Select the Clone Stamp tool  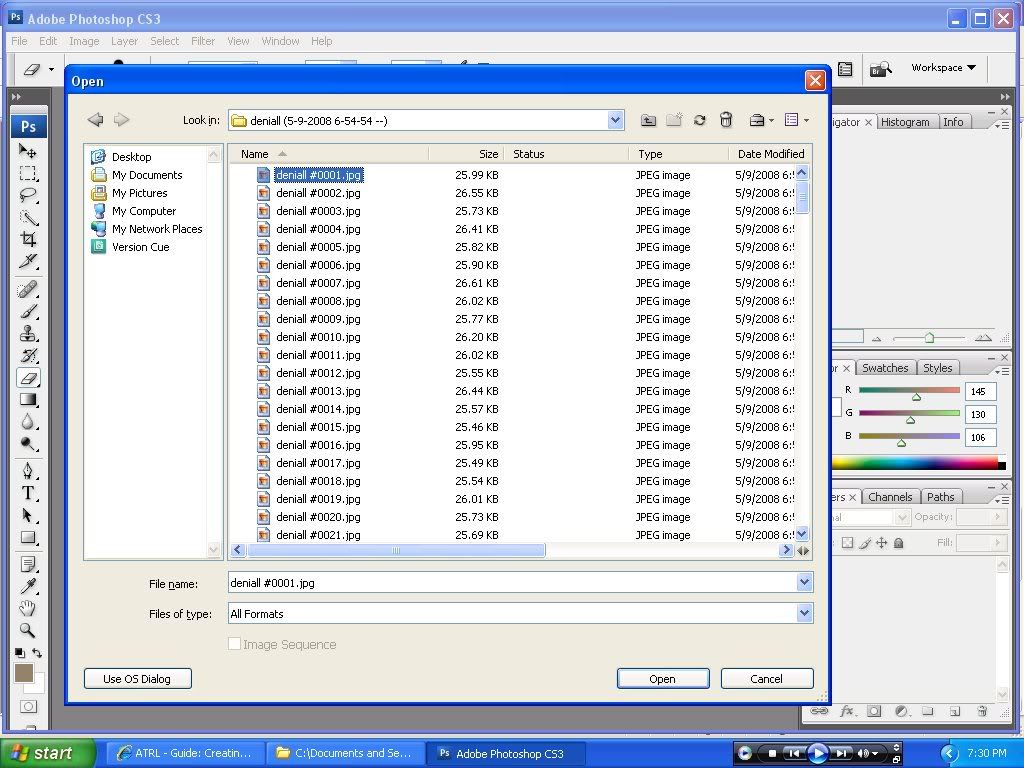(x=27, y=334)
